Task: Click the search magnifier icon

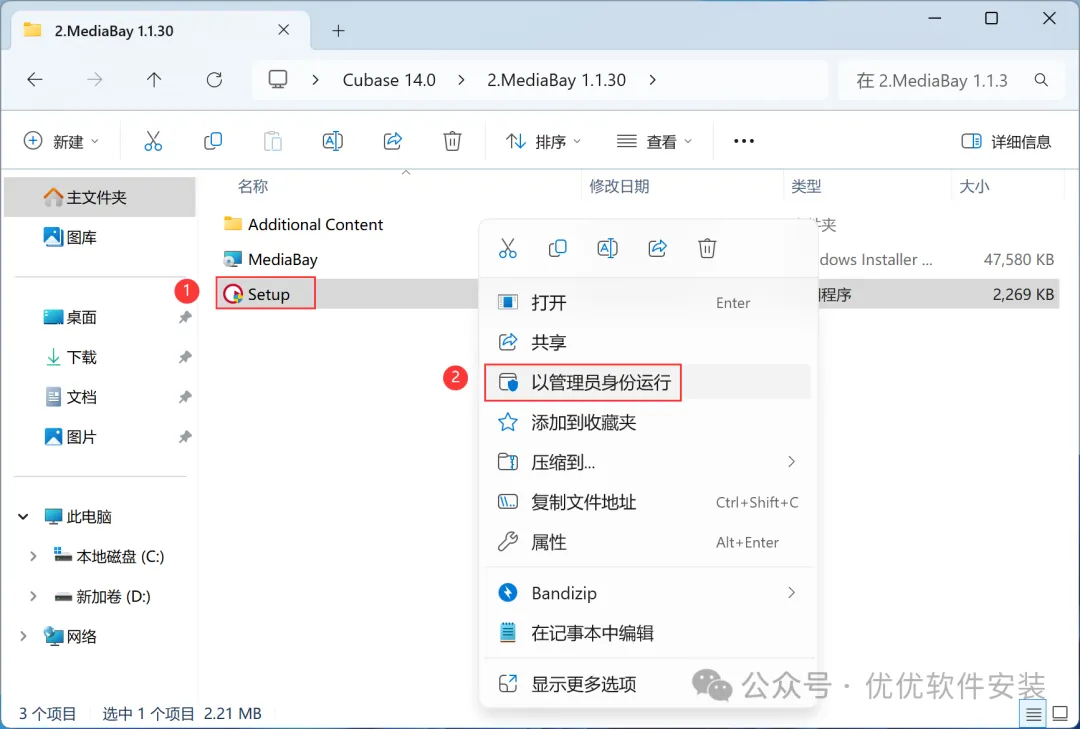Action: (x=1041, y=80)
